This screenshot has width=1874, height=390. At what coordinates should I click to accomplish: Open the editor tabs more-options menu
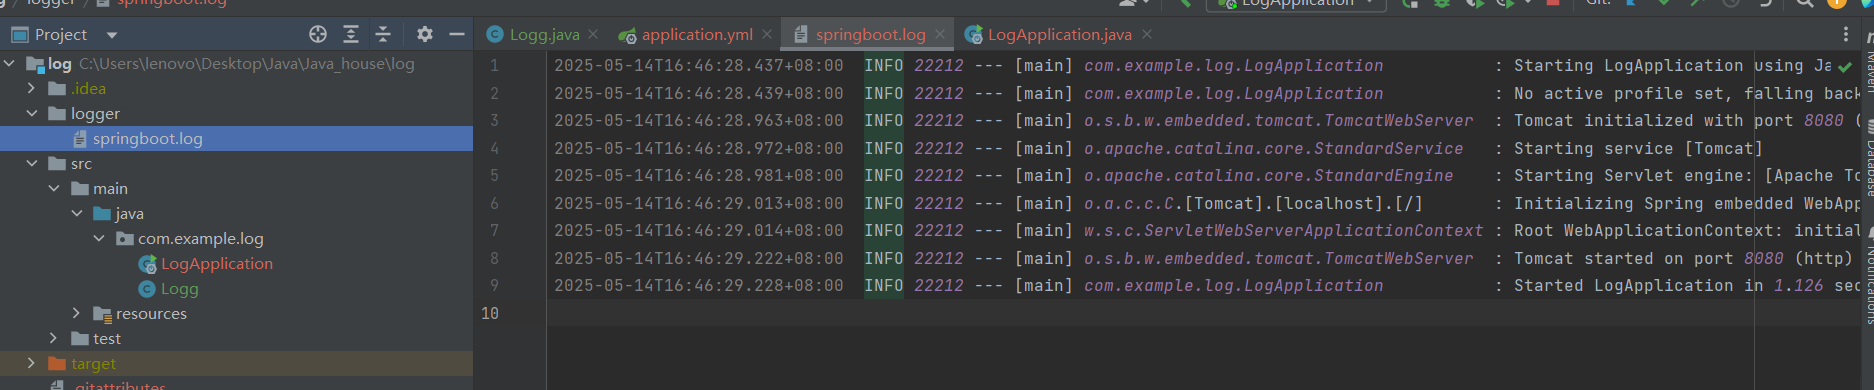[1846, 34]
